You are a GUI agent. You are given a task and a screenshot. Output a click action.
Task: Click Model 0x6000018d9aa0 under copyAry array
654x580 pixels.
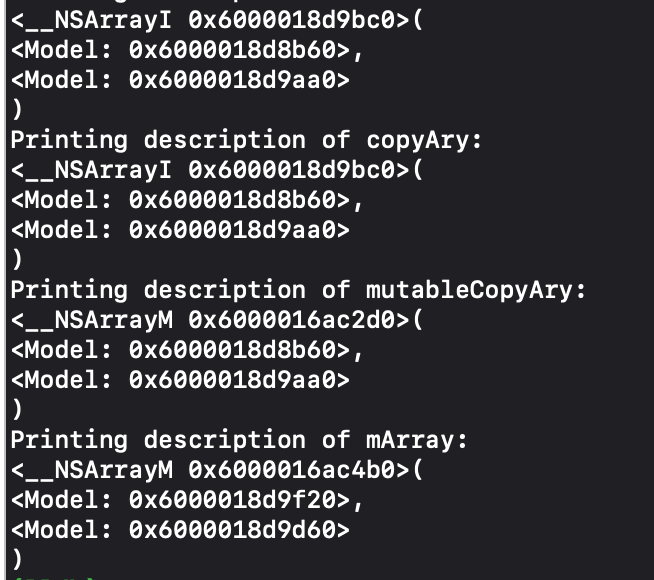click(180, 230)
